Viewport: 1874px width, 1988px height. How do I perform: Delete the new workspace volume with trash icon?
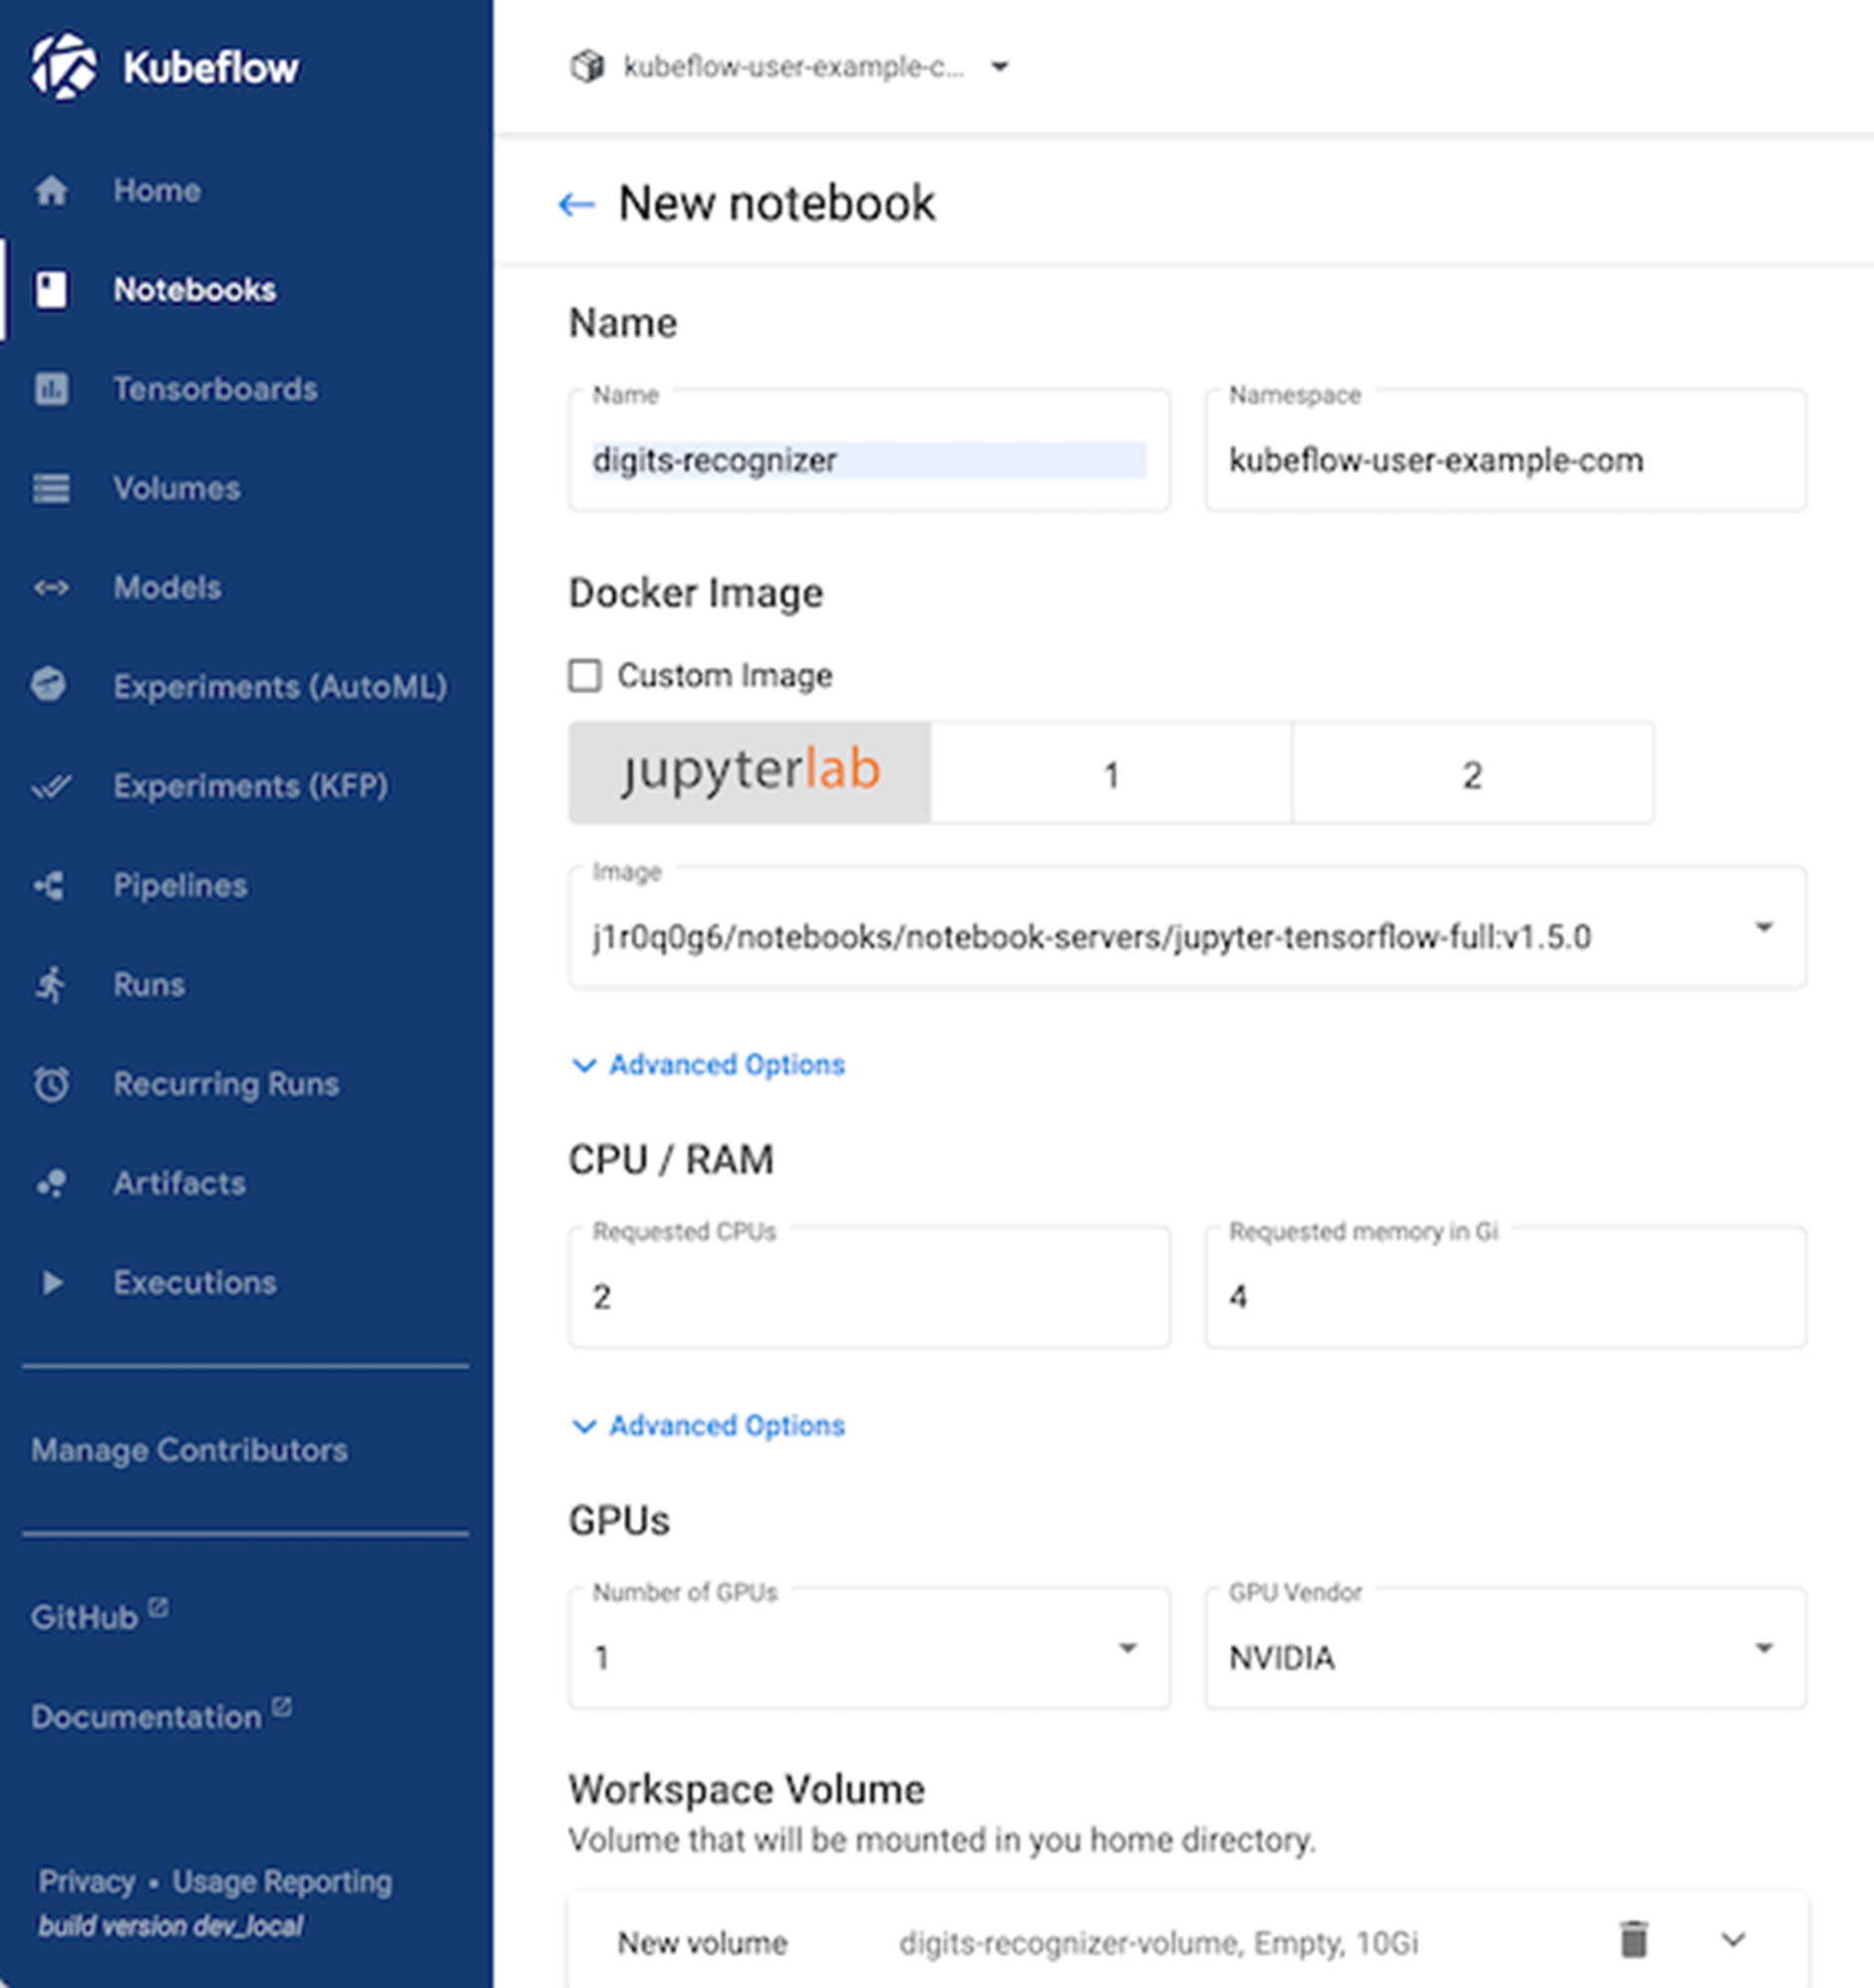coord(1633,1940)
